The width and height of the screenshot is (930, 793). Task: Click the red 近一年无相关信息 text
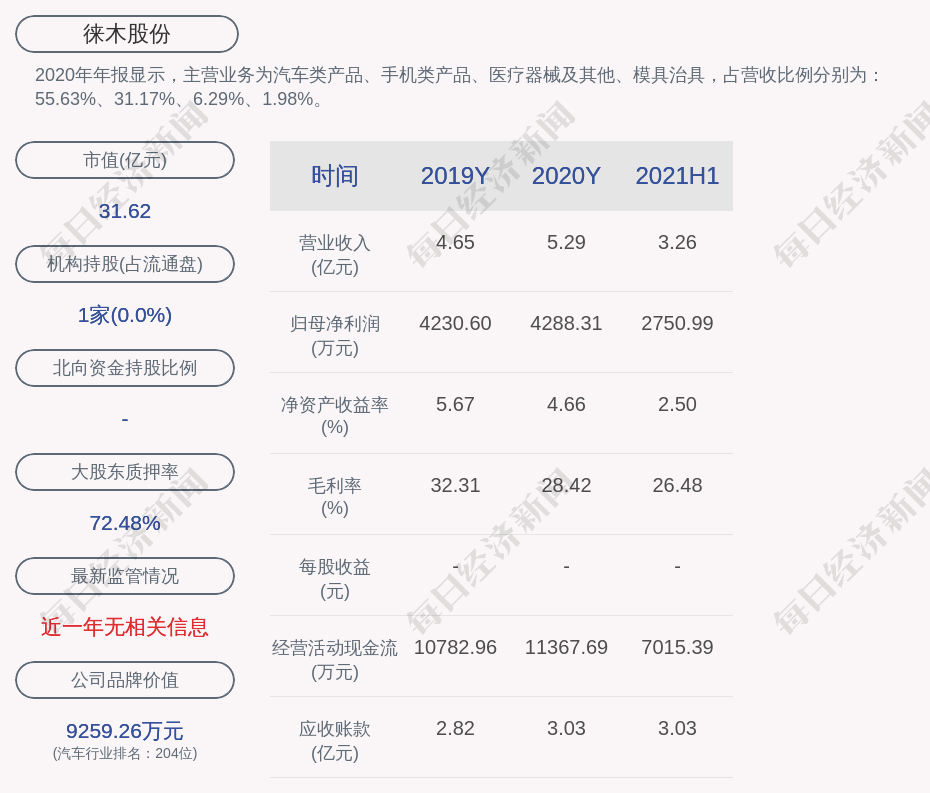125,627
